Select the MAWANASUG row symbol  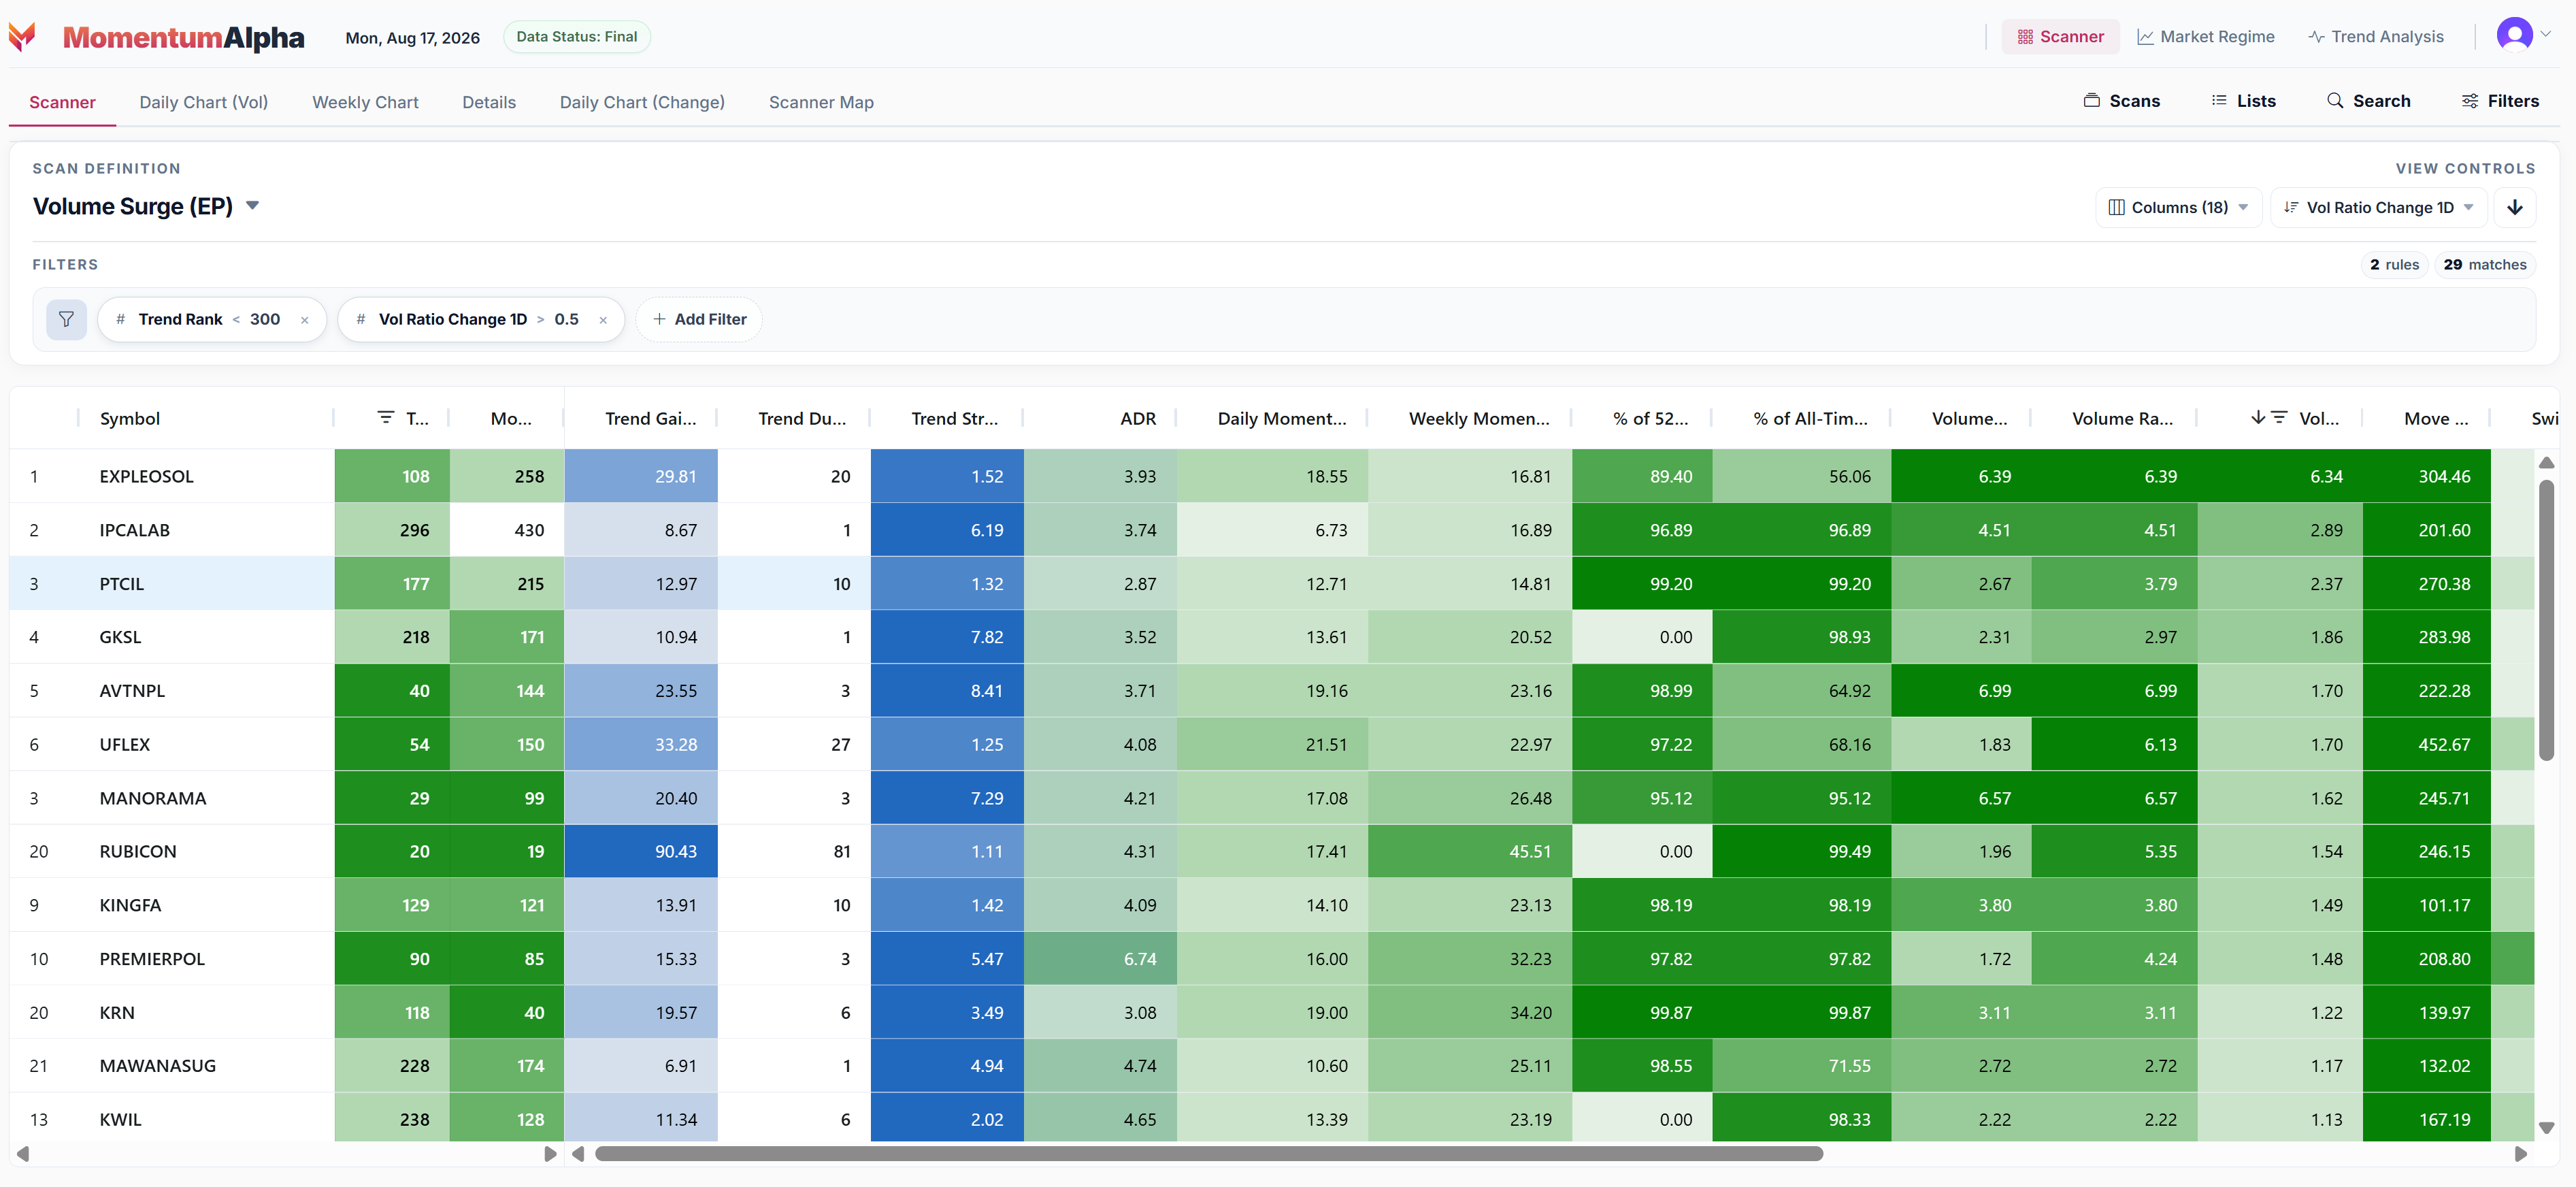[157, 1066]
